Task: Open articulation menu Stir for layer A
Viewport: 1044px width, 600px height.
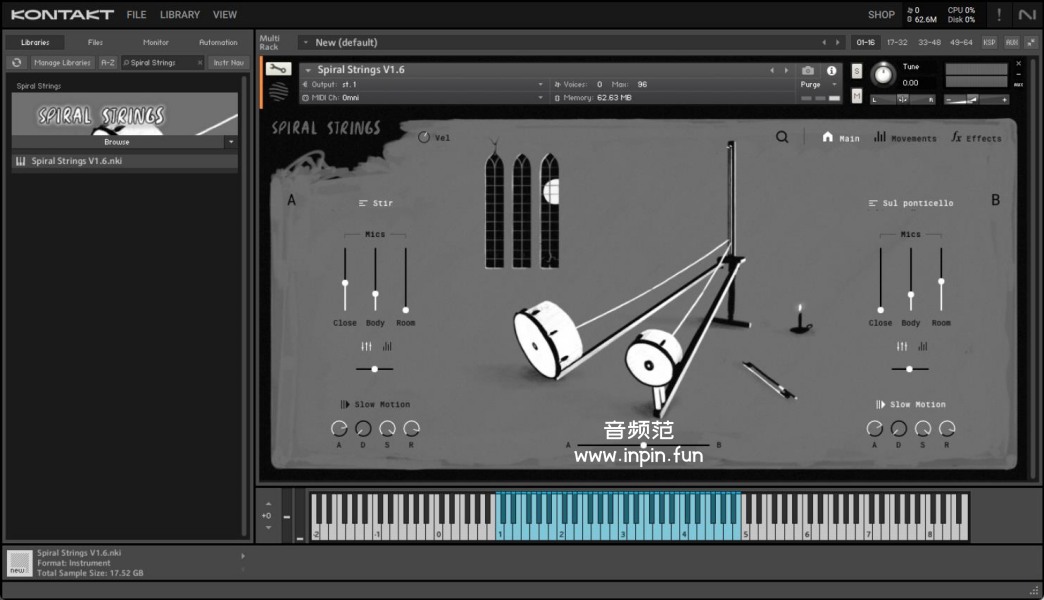Action: (x=376, y=202)
